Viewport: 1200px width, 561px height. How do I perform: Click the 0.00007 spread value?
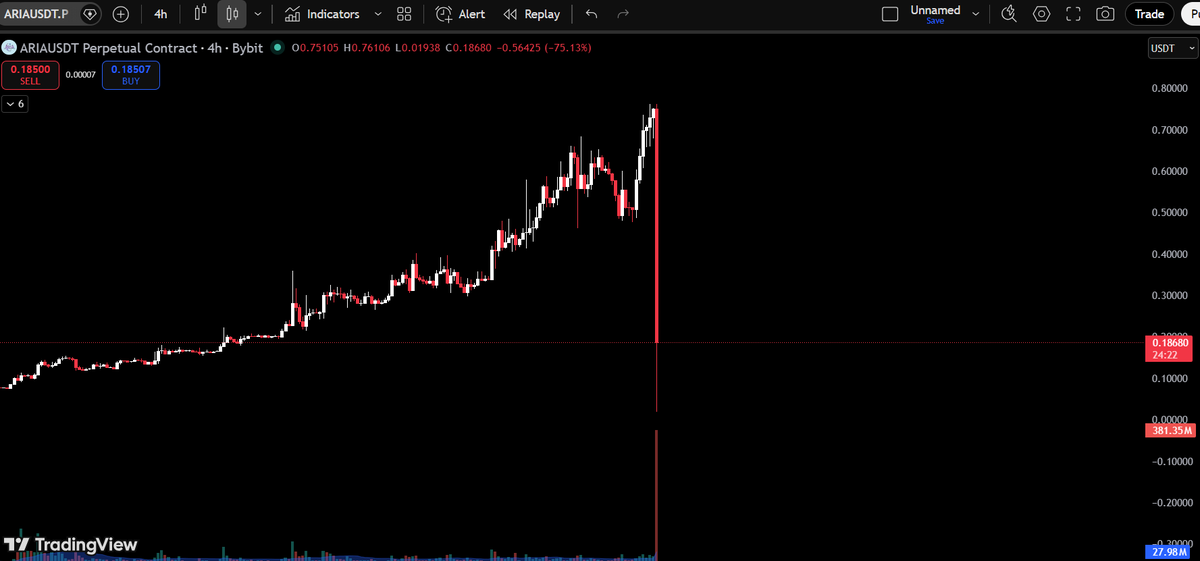click(81, 75)
